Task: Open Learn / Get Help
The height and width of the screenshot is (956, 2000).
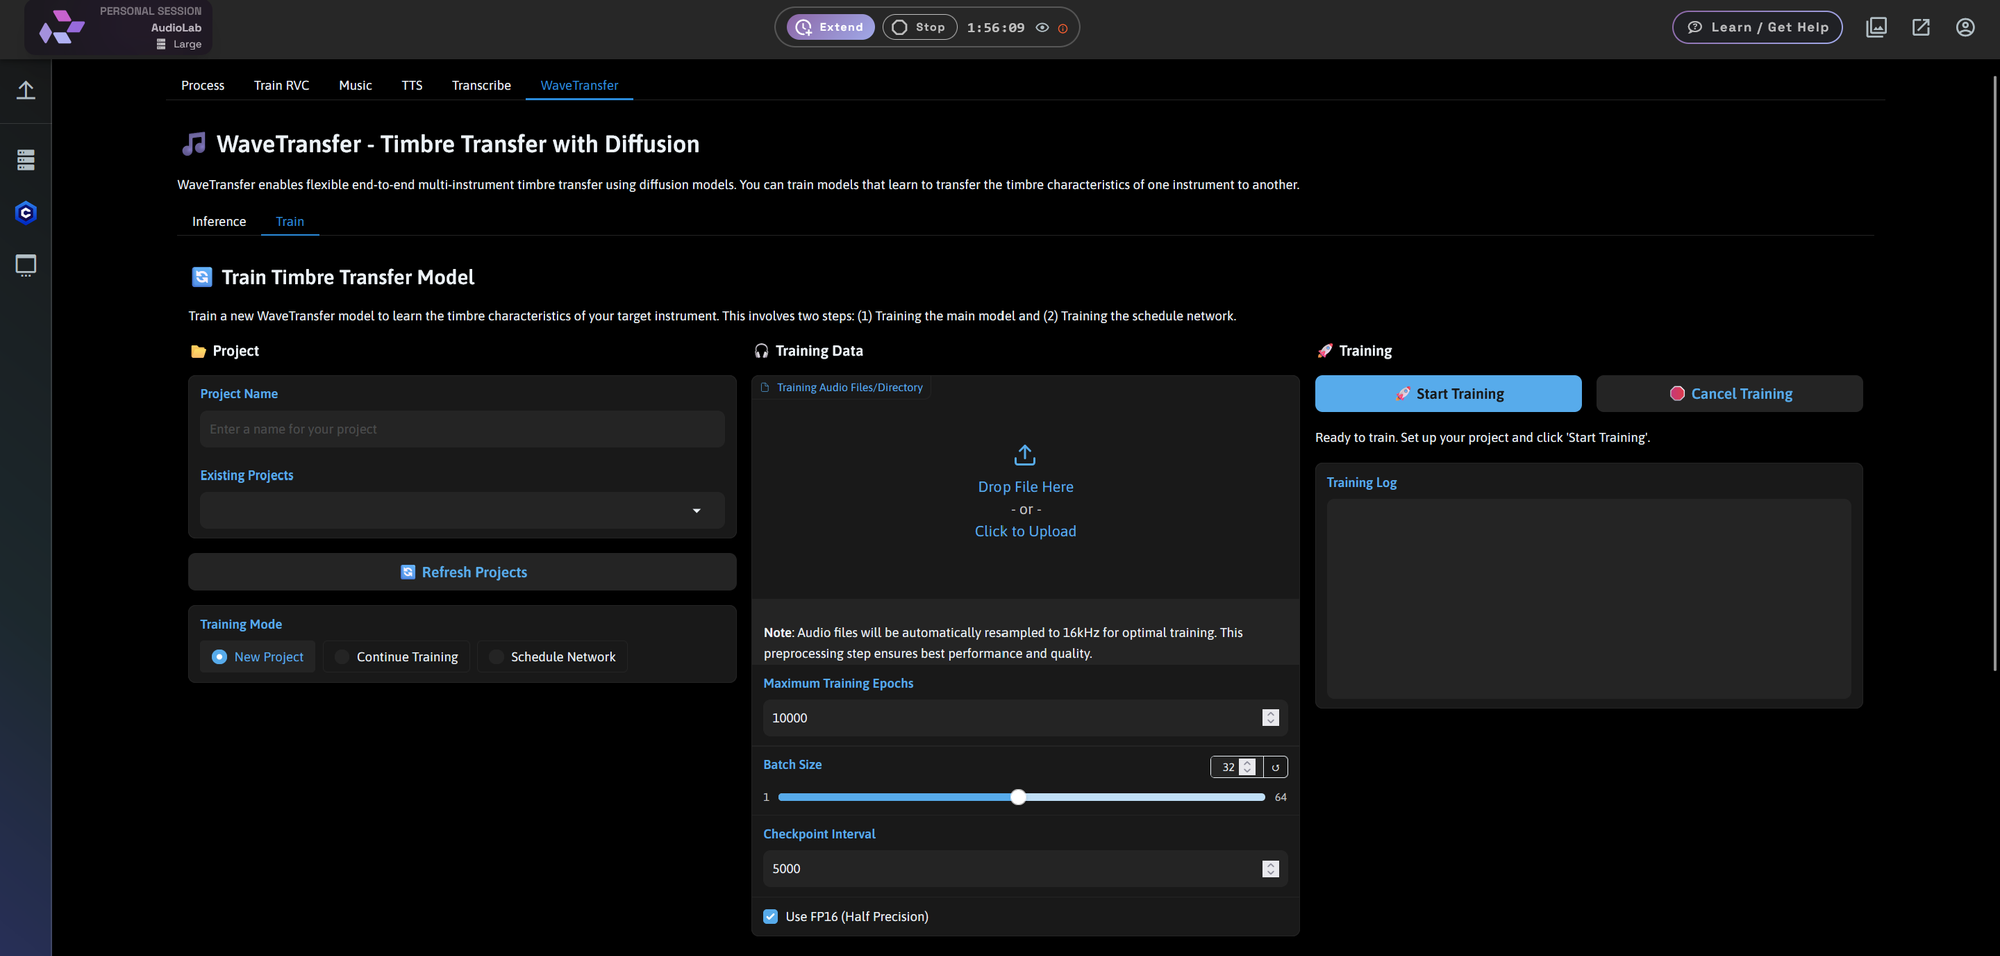Action: (x=1757, y=27)
